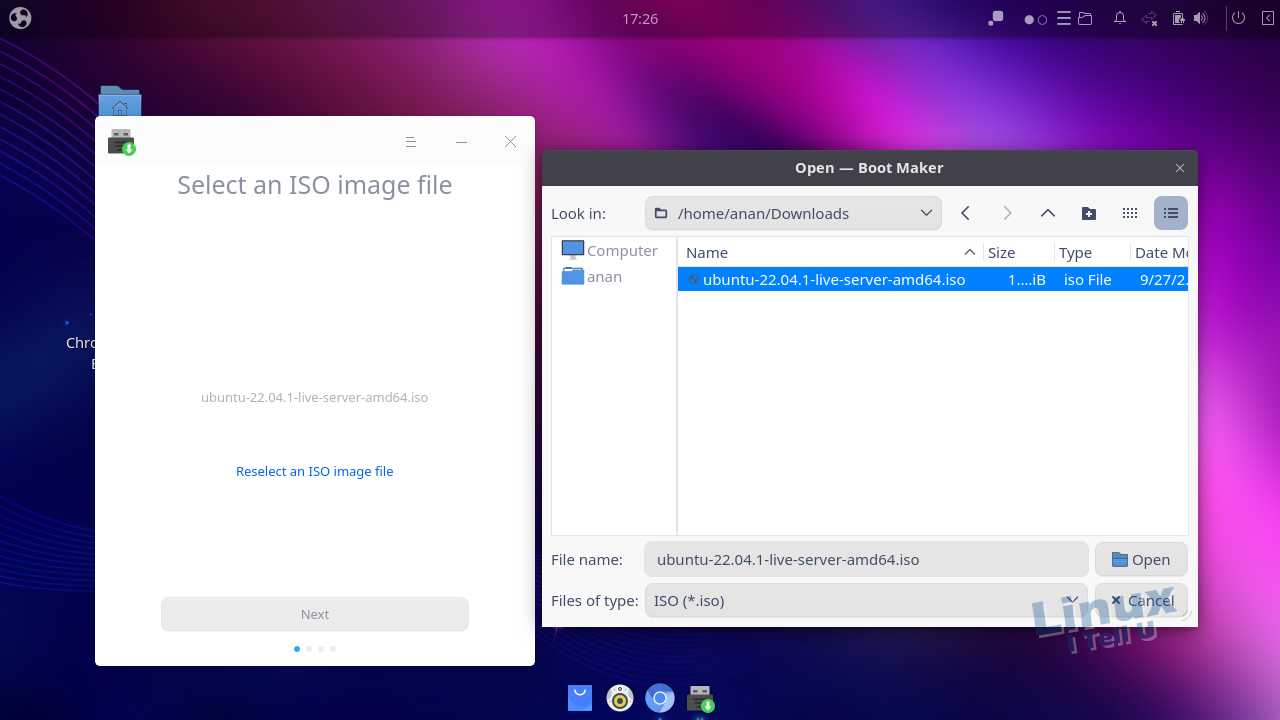This screenshot has height=720, width=1280.
Task: Open the home folder desktop icon
Action: (x=120, y=101)
